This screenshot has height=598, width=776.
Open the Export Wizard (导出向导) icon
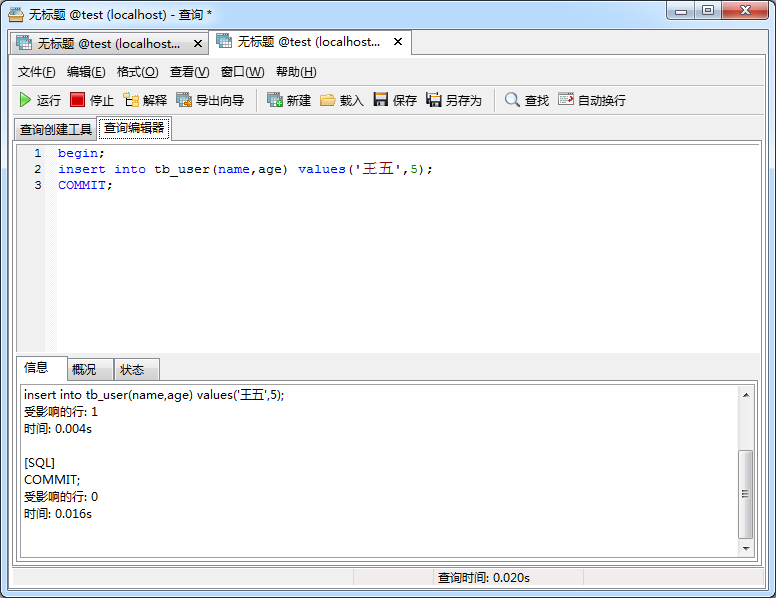pyautogui.click(x=184, y=100)
